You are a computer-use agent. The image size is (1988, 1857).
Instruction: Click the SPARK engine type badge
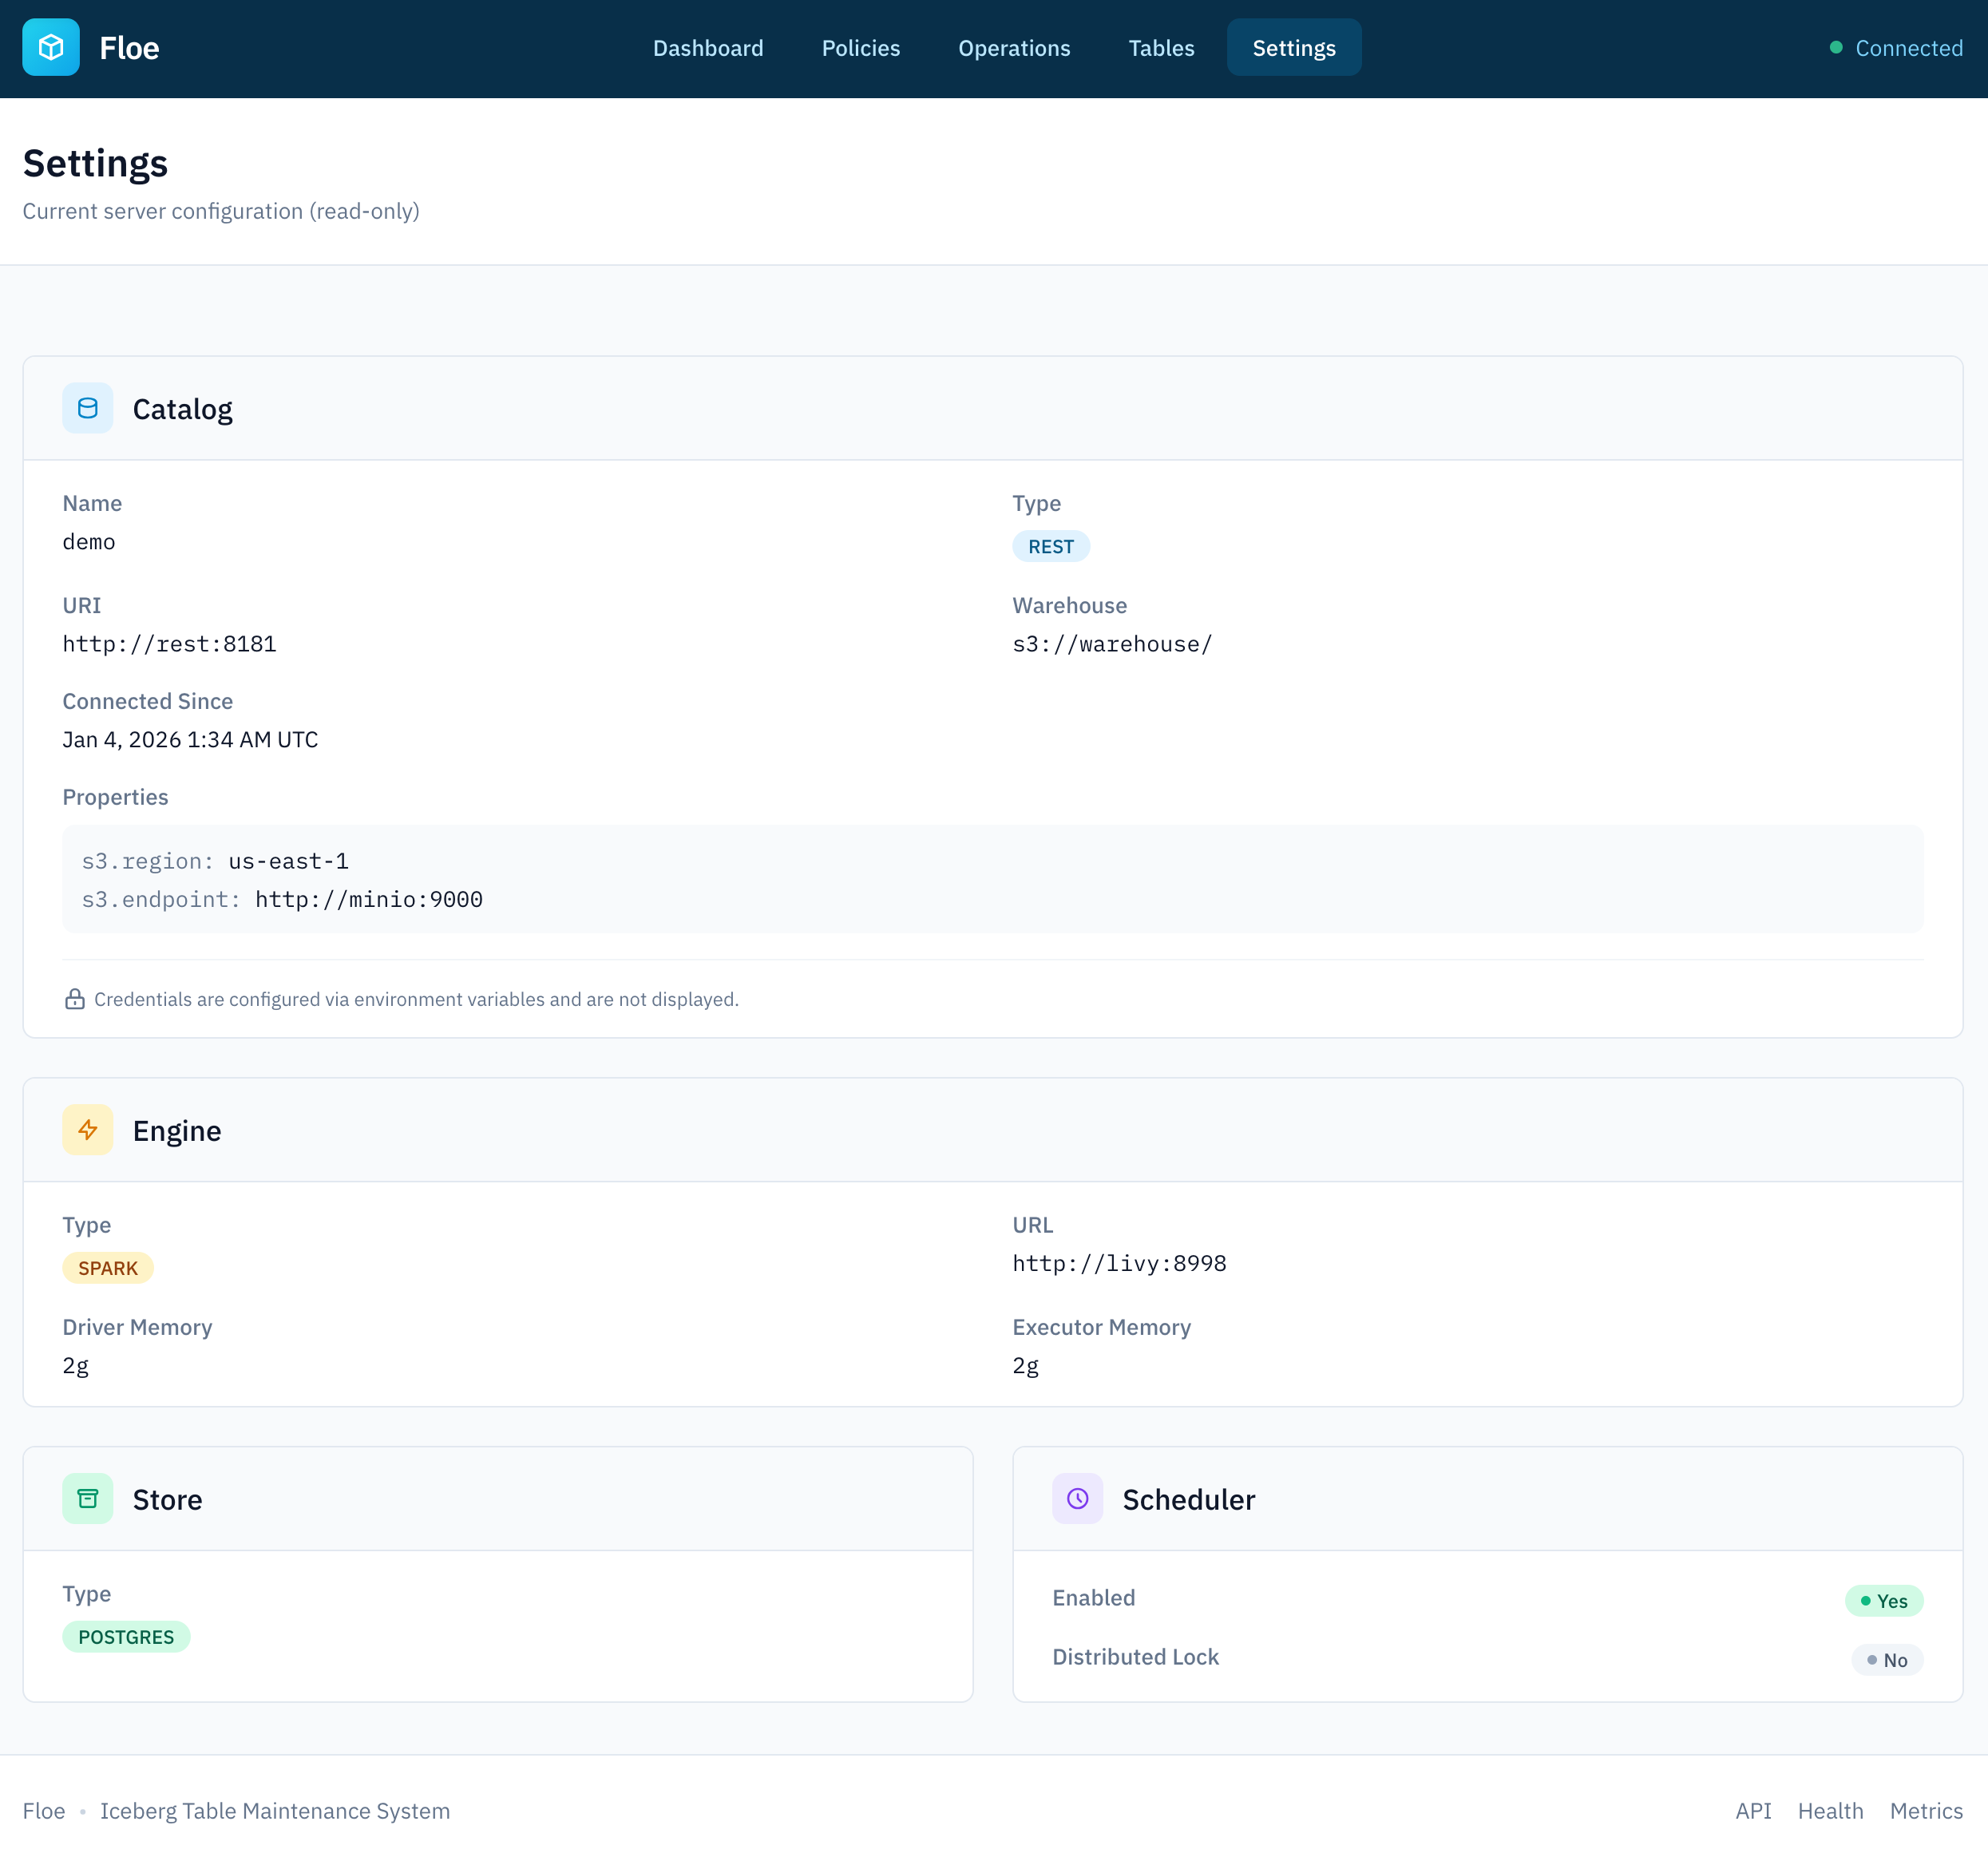click(108, 1268)
